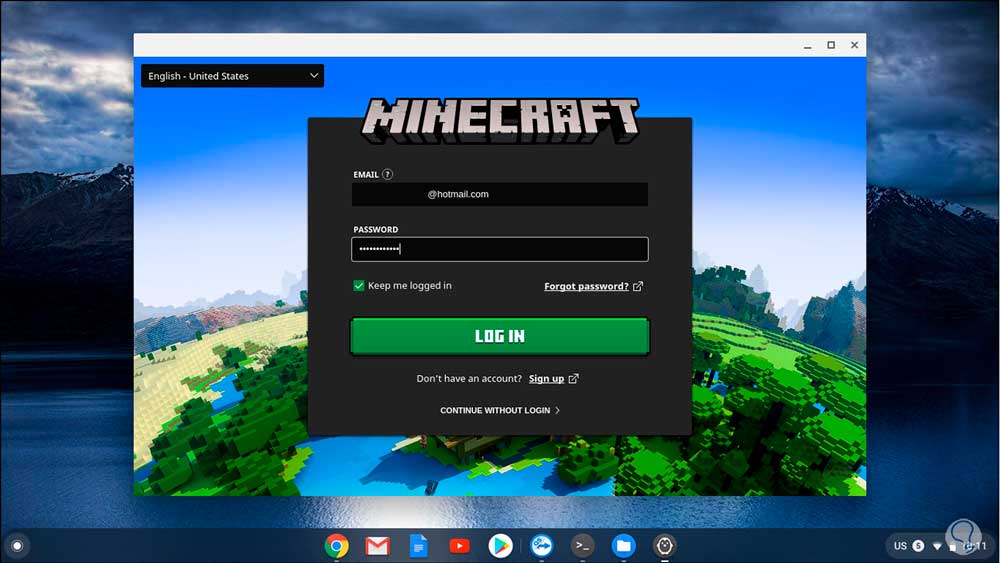The height and width of the screenshot is (563, 1000).
Task: Focus the Password input field
Action: click(x=499, y=249)
